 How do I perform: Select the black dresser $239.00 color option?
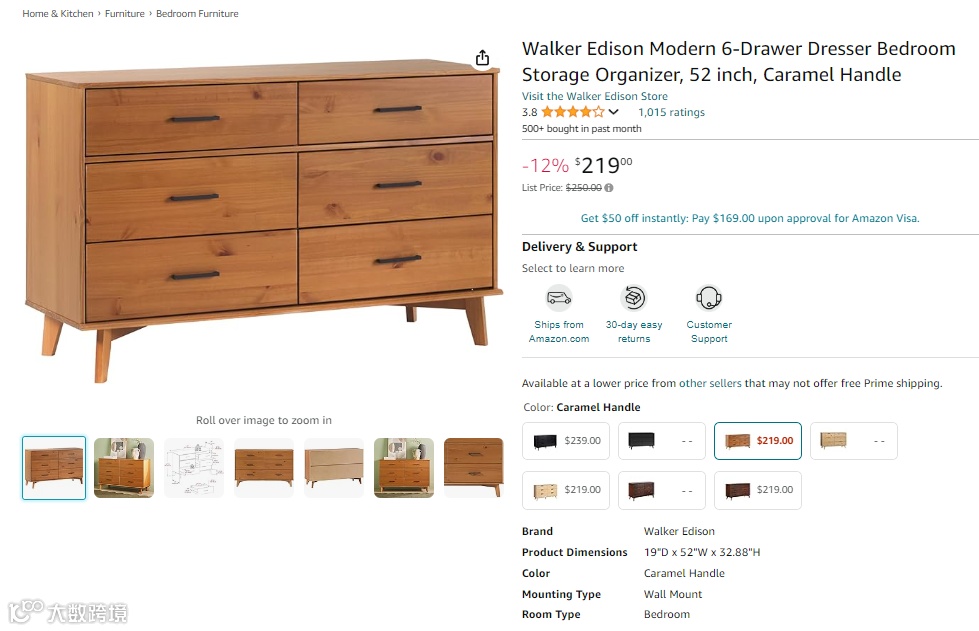[x=566, y=441]
